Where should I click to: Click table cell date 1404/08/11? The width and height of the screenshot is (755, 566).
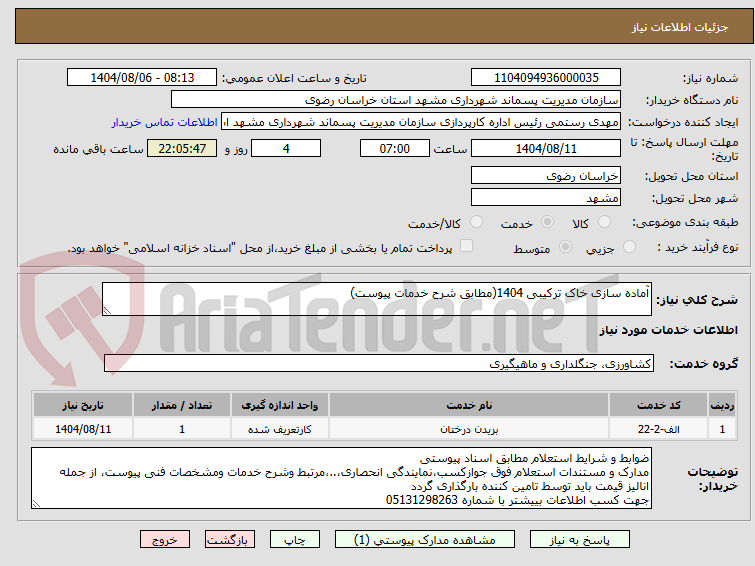(83, 429)
